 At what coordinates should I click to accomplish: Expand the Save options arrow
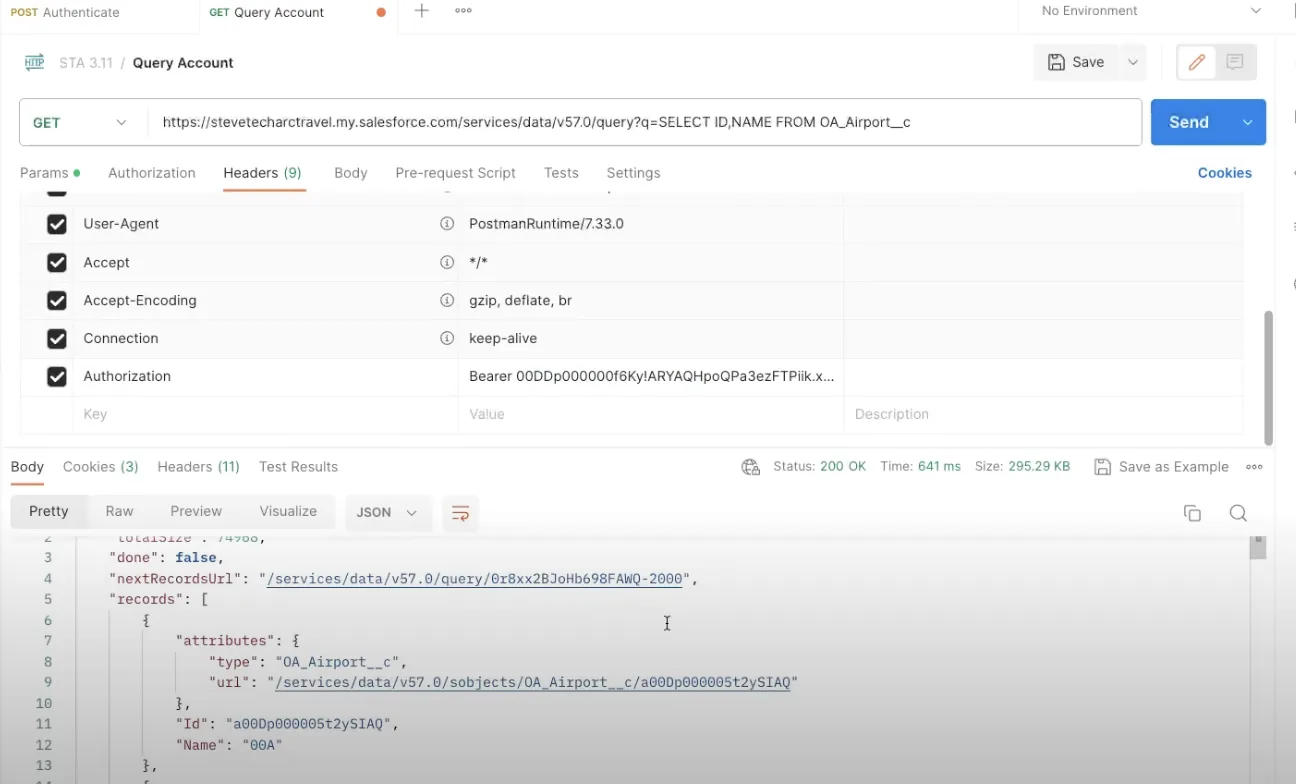coord(1133,62)
